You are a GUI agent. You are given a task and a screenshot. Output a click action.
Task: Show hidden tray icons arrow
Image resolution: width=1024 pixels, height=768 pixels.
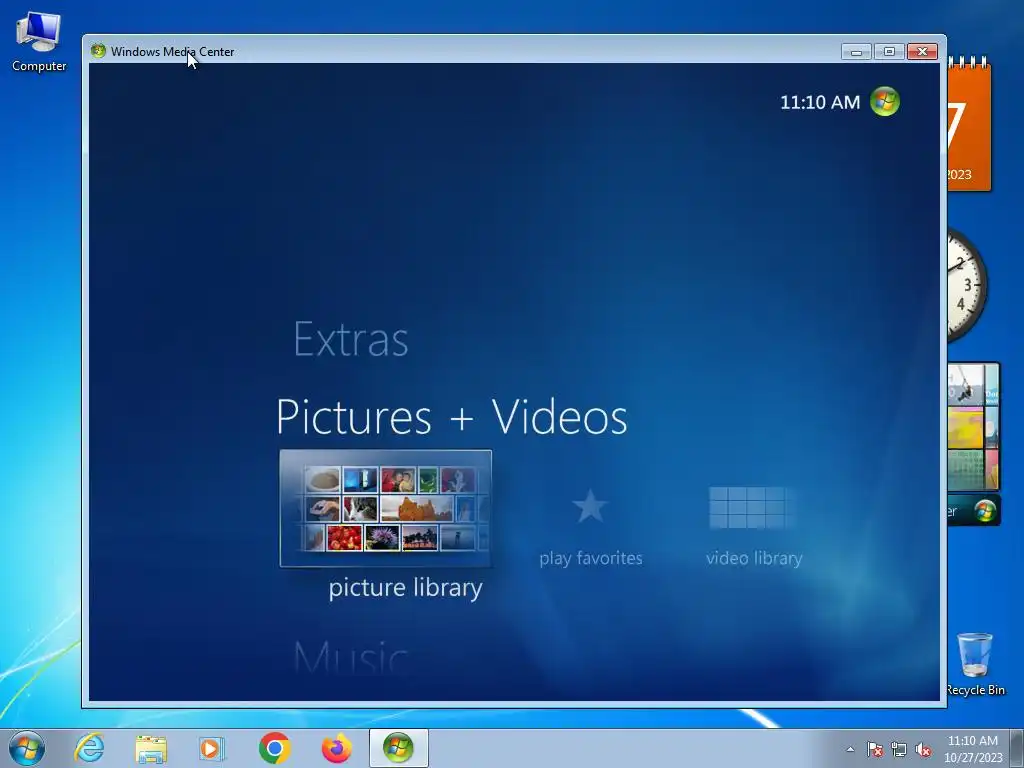(x=850, y=750)
